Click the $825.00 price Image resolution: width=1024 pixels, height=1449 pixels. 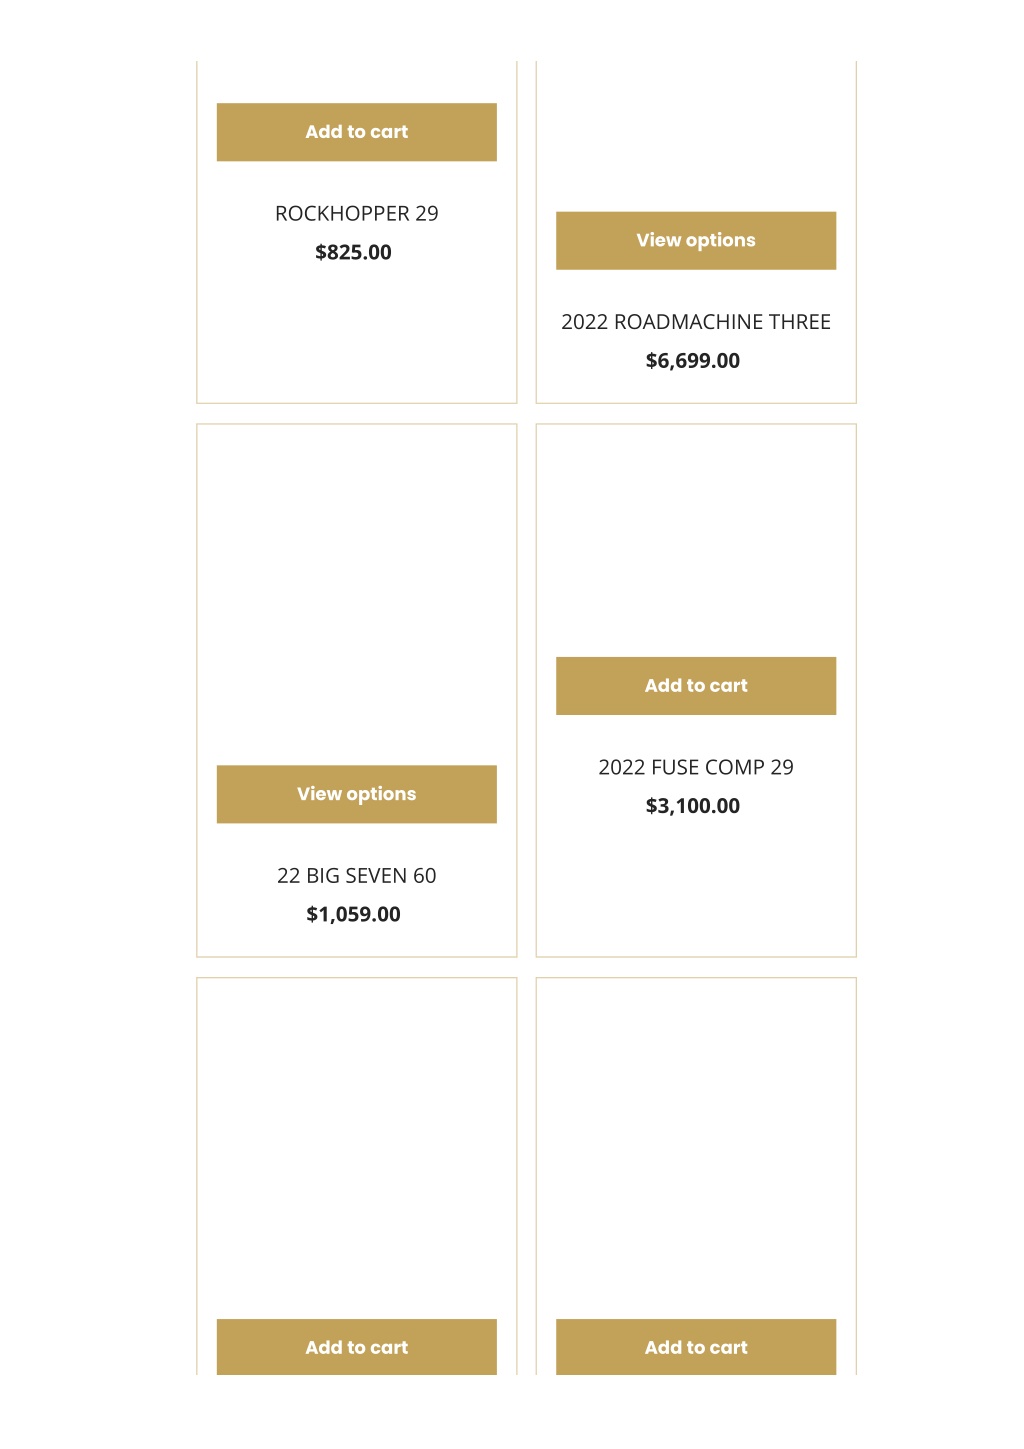click(x=353, y=252)
